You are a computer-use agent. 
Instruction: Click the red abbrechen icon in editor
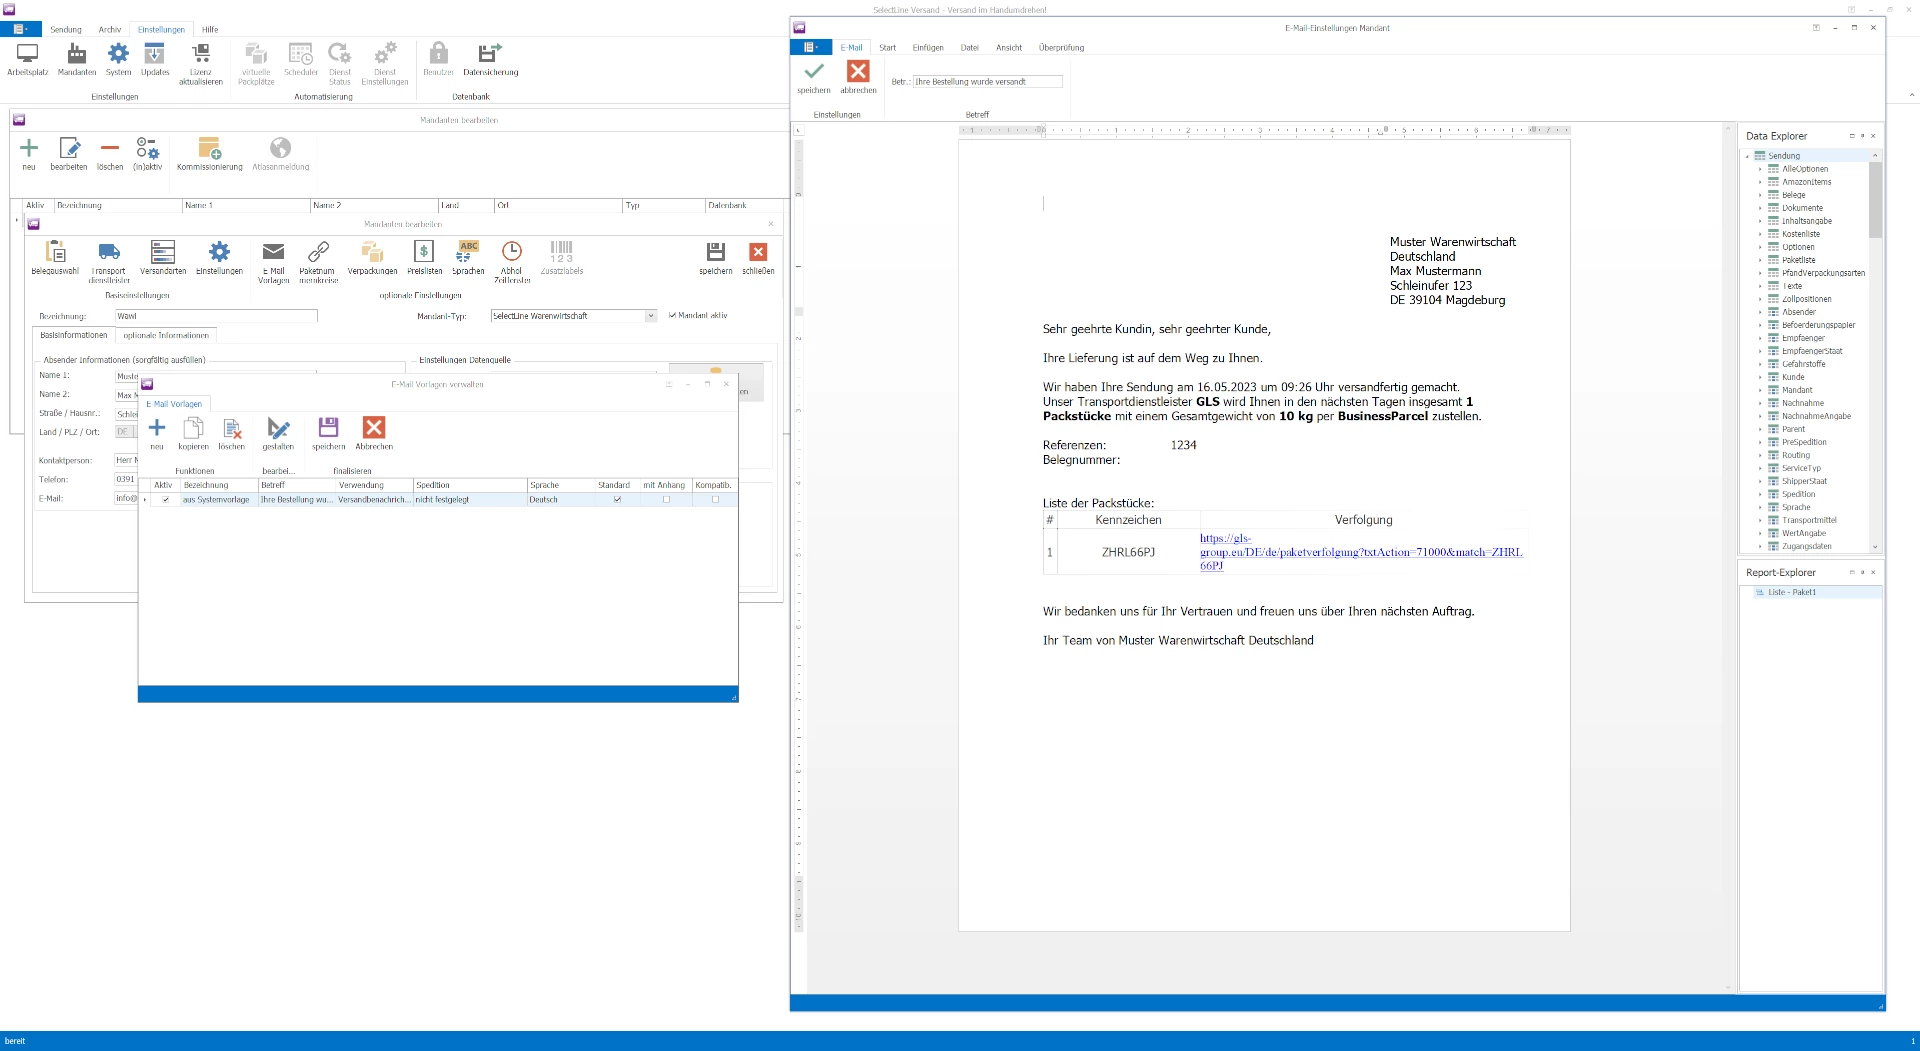(x=858, y=72)
